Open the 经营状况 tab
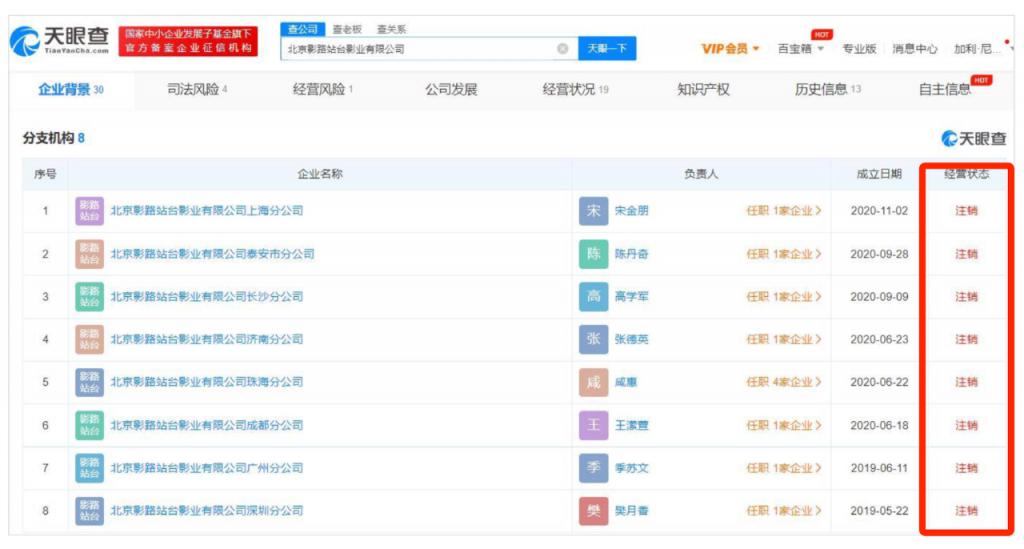Image resolution: width=1024 pixels, height=549 pixels. (x=575, y=90)
